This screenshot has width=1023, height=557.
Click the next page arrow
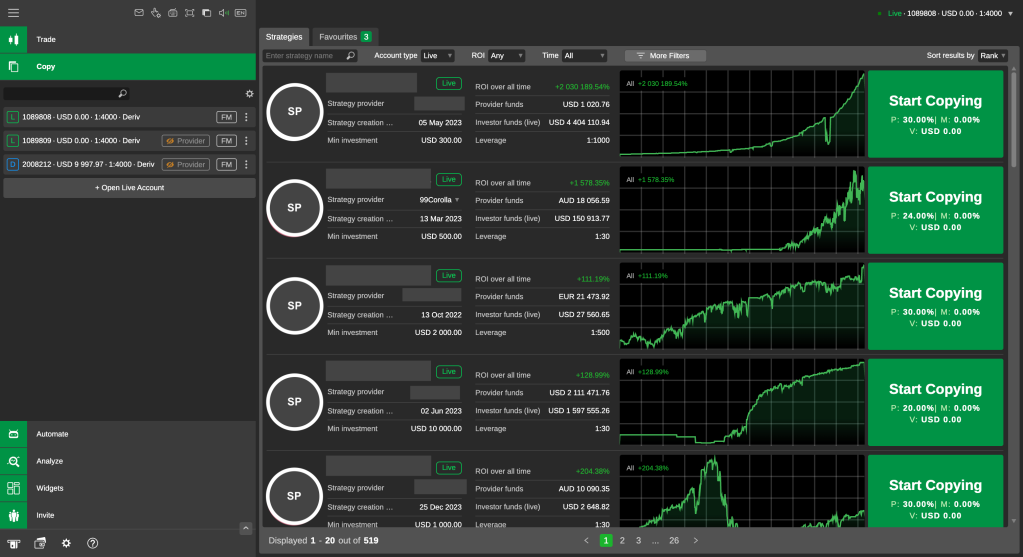click(x=695, y=541)
